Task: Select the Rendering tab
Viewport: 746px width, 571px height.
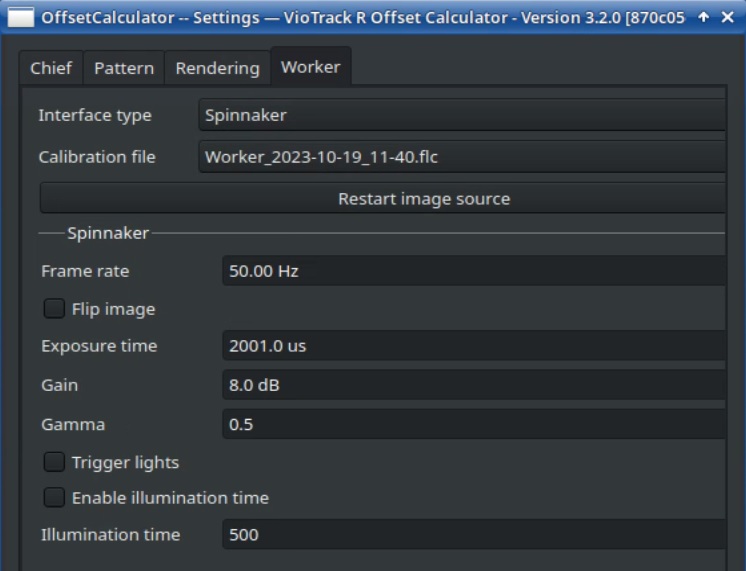Action: (x=217, y=68)
